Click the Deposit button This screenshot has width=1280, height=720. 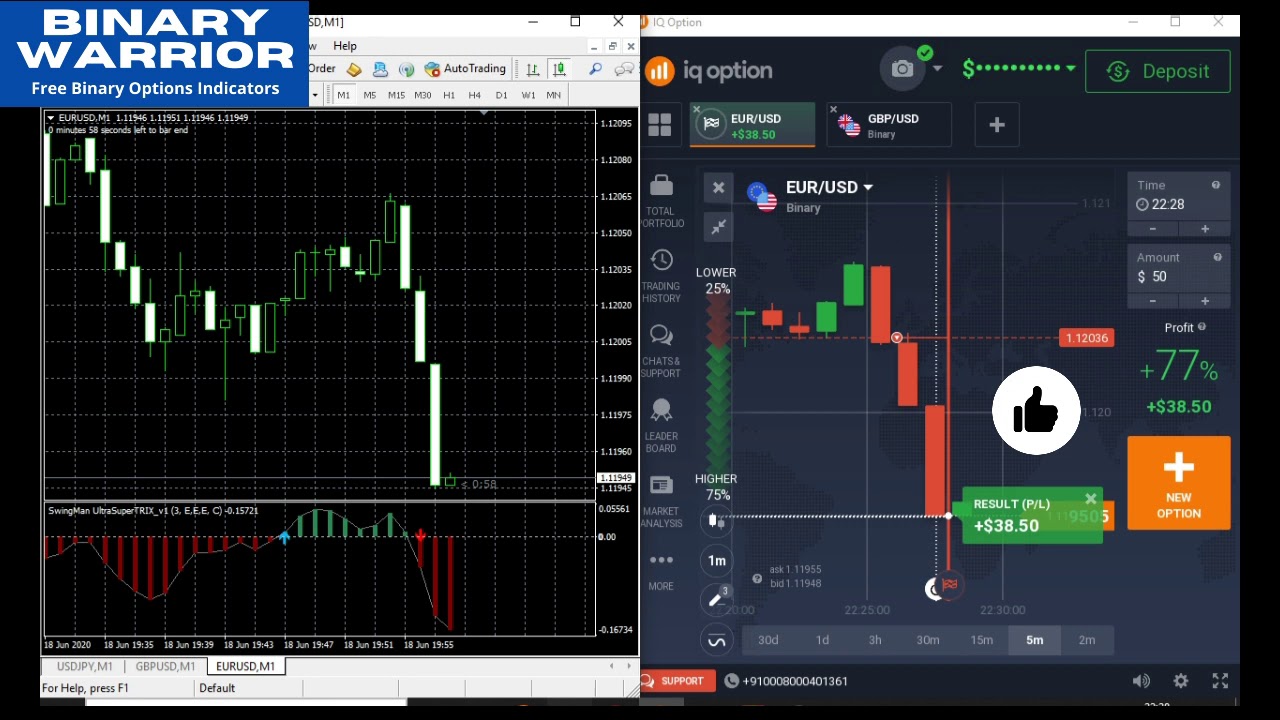1158,71
